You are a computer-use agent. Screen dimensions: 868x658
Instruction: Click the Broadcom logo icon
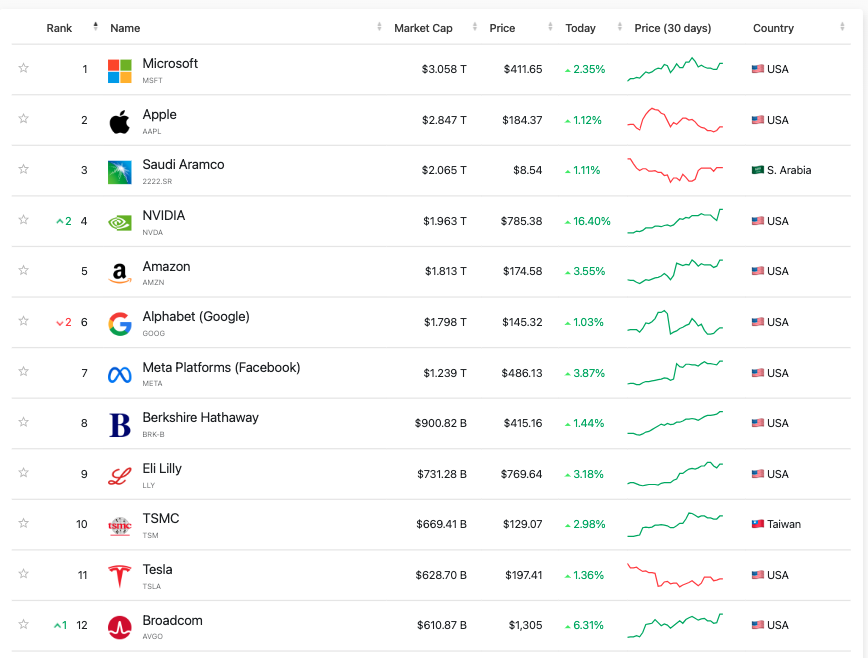[x=120, y=627]
